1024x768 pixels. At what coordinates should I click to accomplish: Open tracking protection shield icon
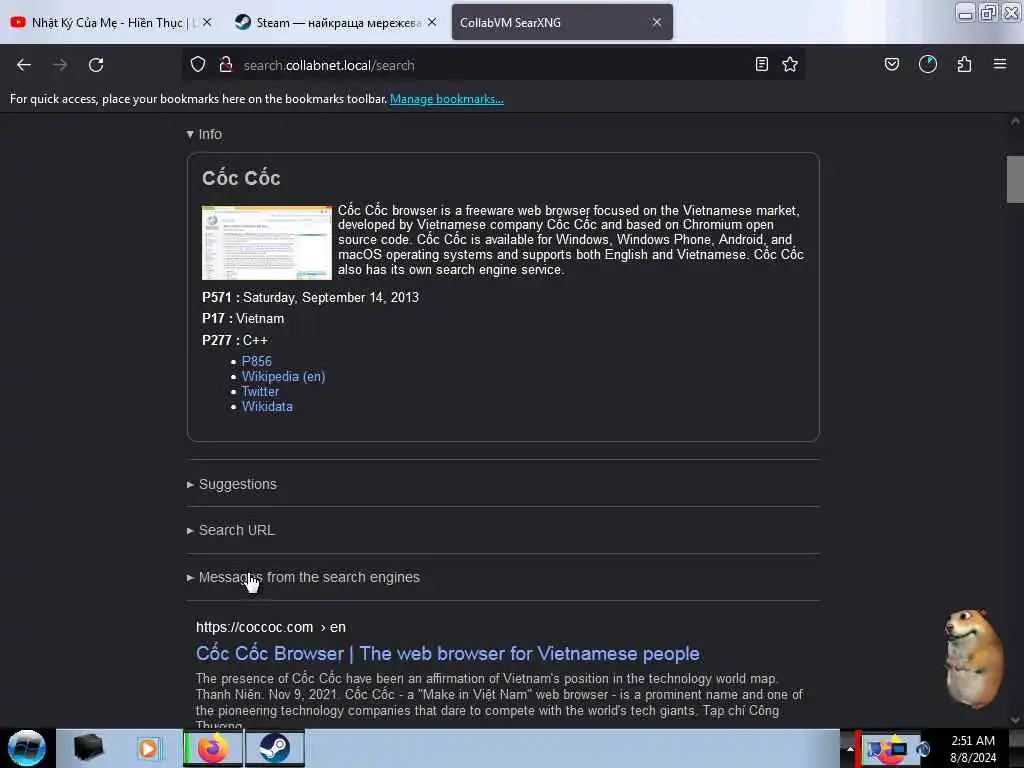198,64
